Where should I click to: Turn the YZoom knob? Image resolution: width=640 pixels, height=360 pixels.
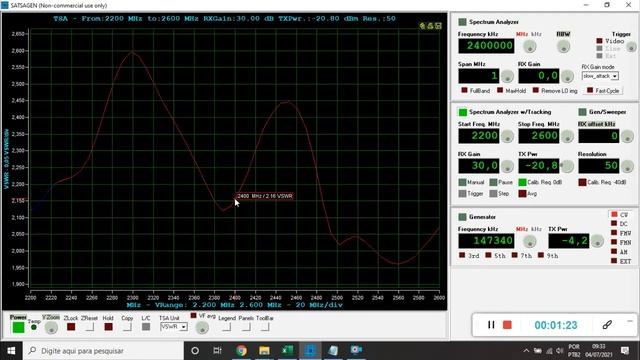(x=51, y=327)
